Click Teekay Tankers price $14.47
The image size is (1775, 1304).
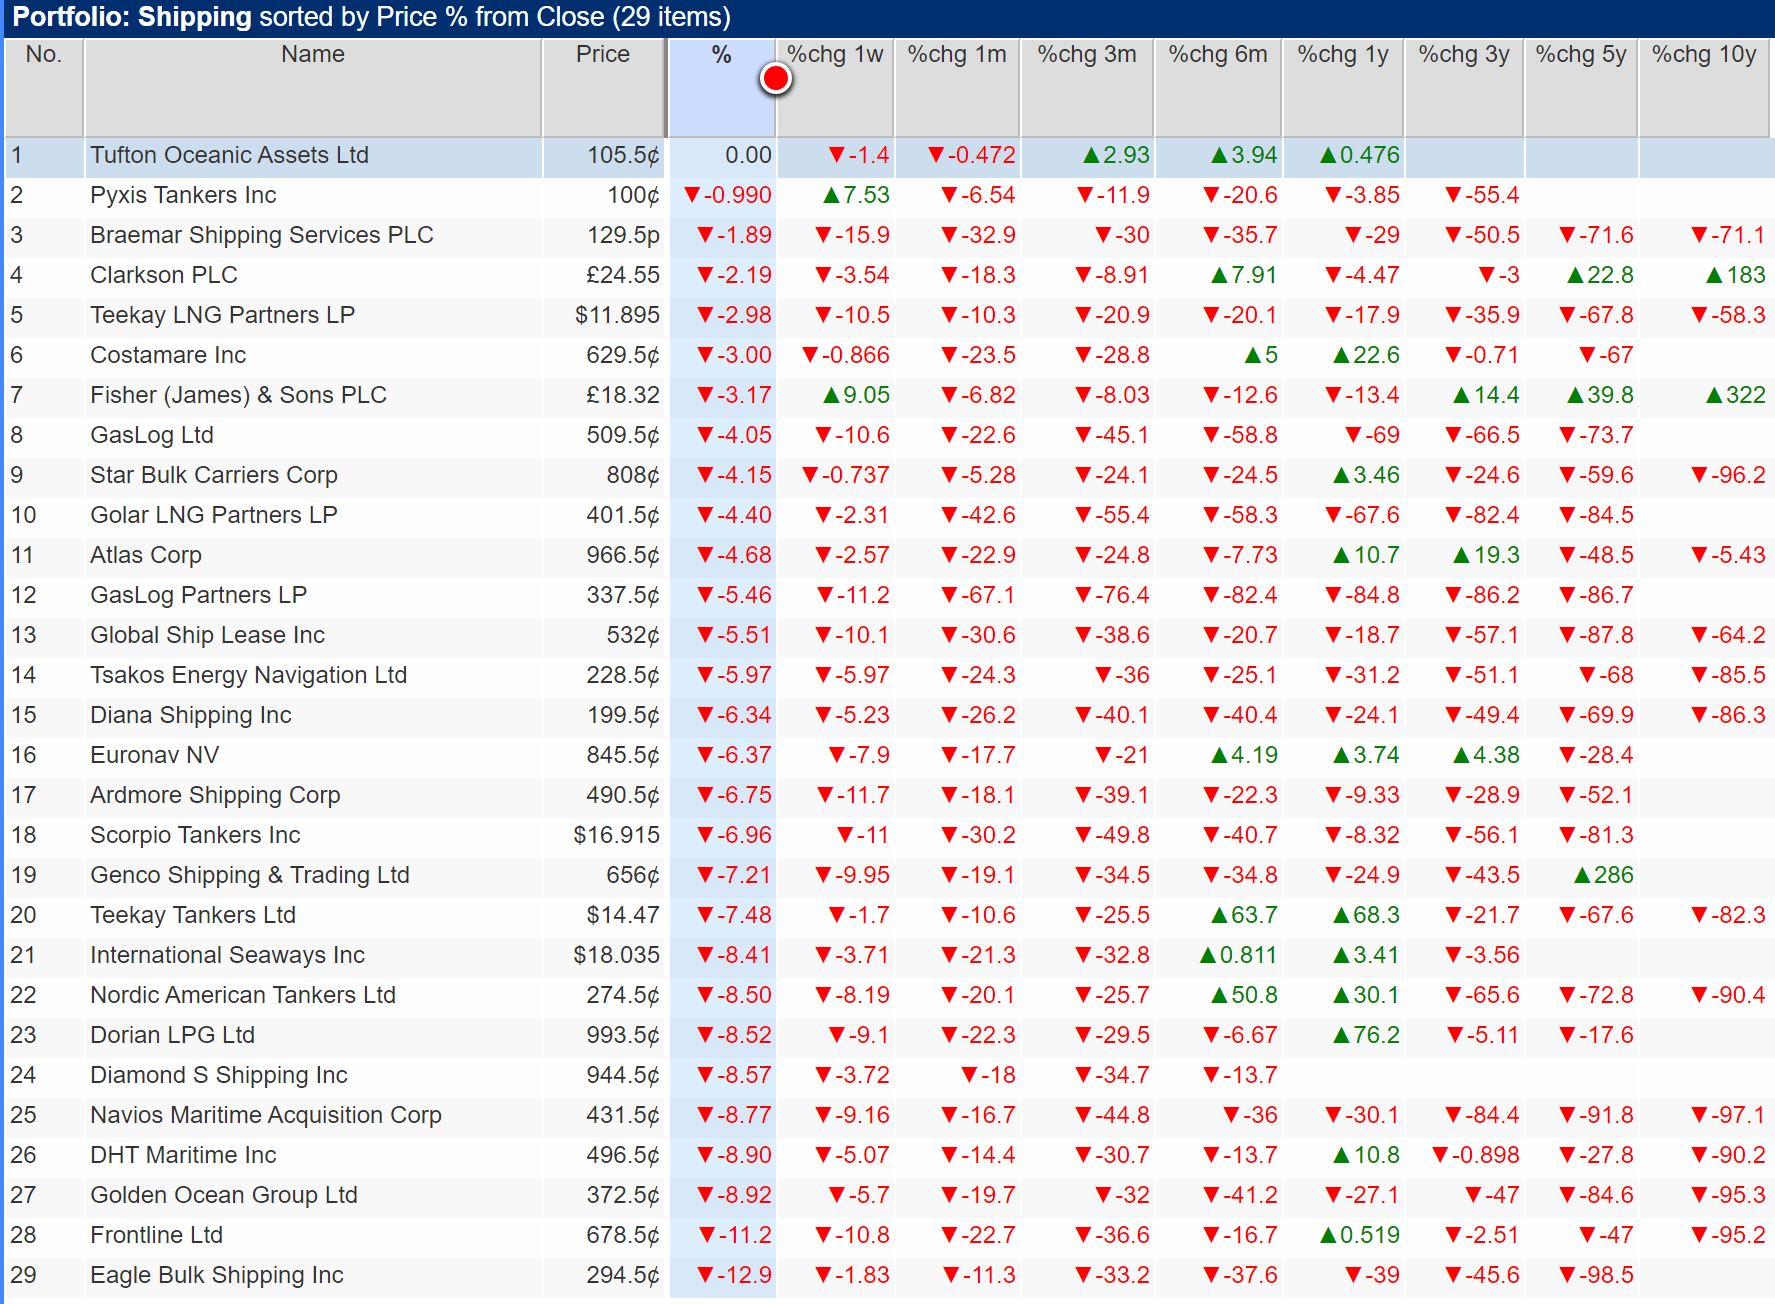click(x=623, y=915)
